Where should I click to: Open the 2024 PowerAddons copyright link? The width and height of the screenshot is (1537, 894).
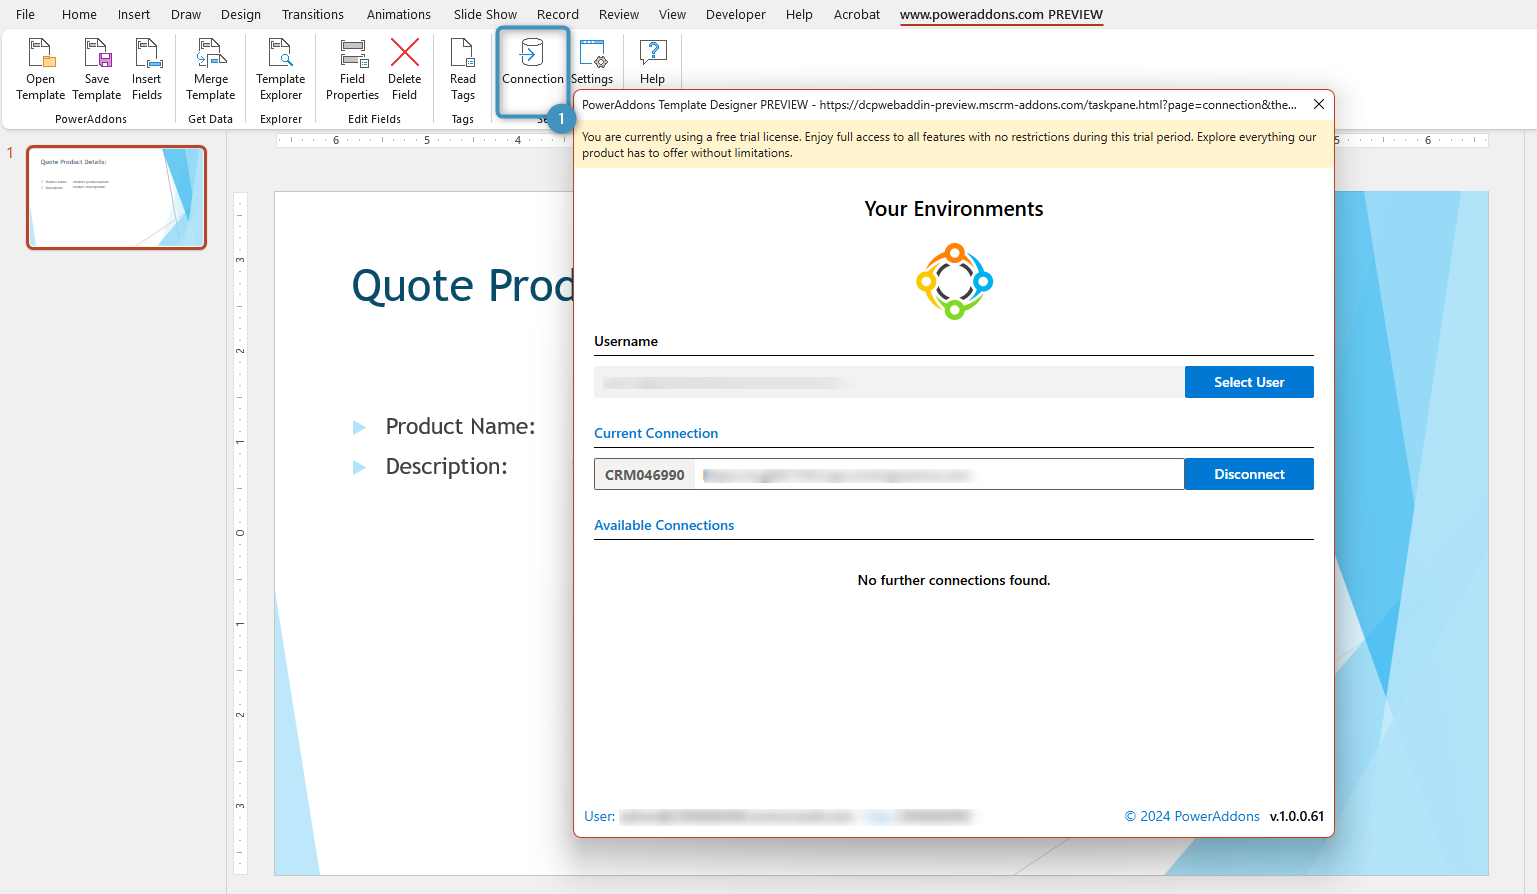(x=1192, y=816)
